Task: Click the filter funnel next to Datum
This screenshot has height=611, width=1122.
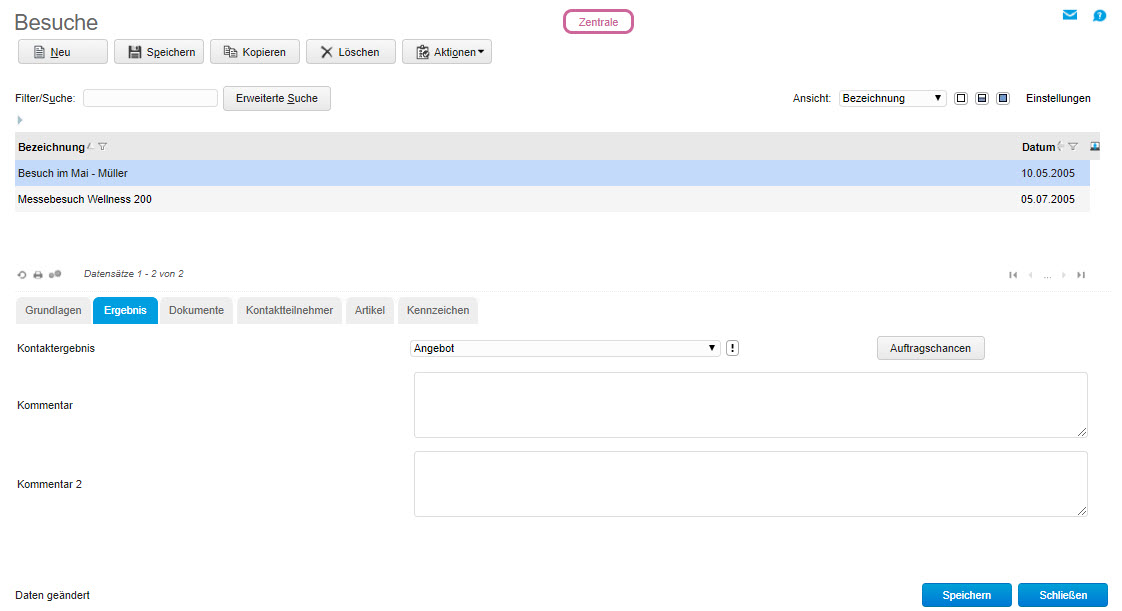Action: 1073,147
